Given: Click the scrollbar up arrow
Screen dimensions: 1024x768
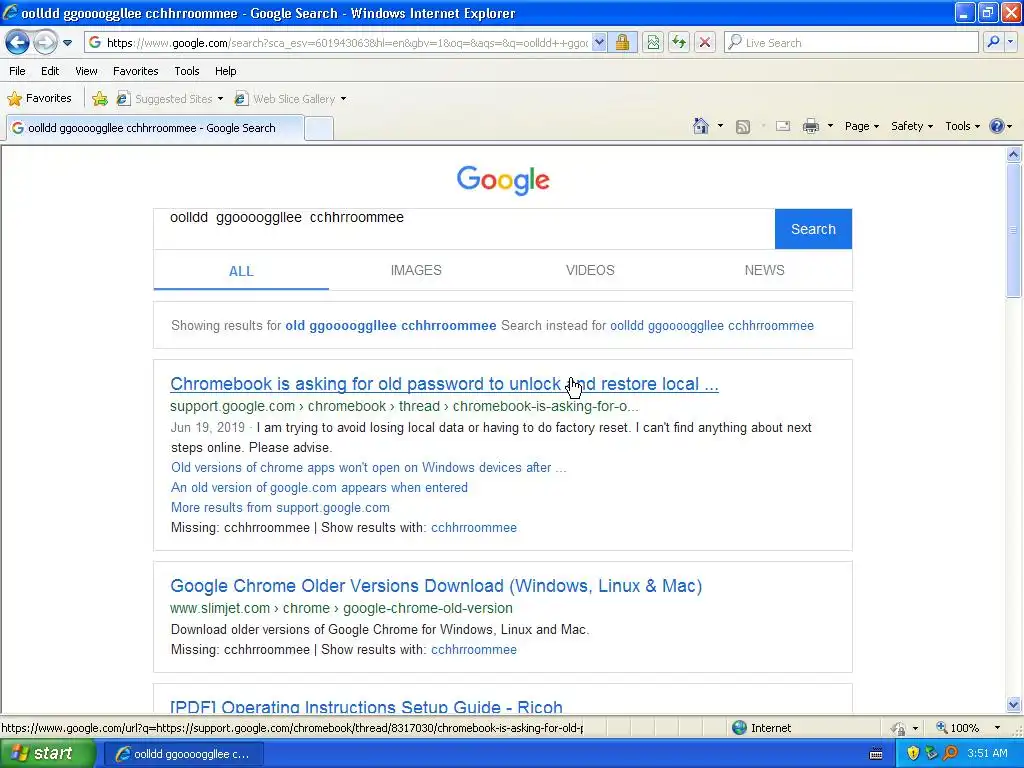Looking at the screenshot, I should 1014,155.
